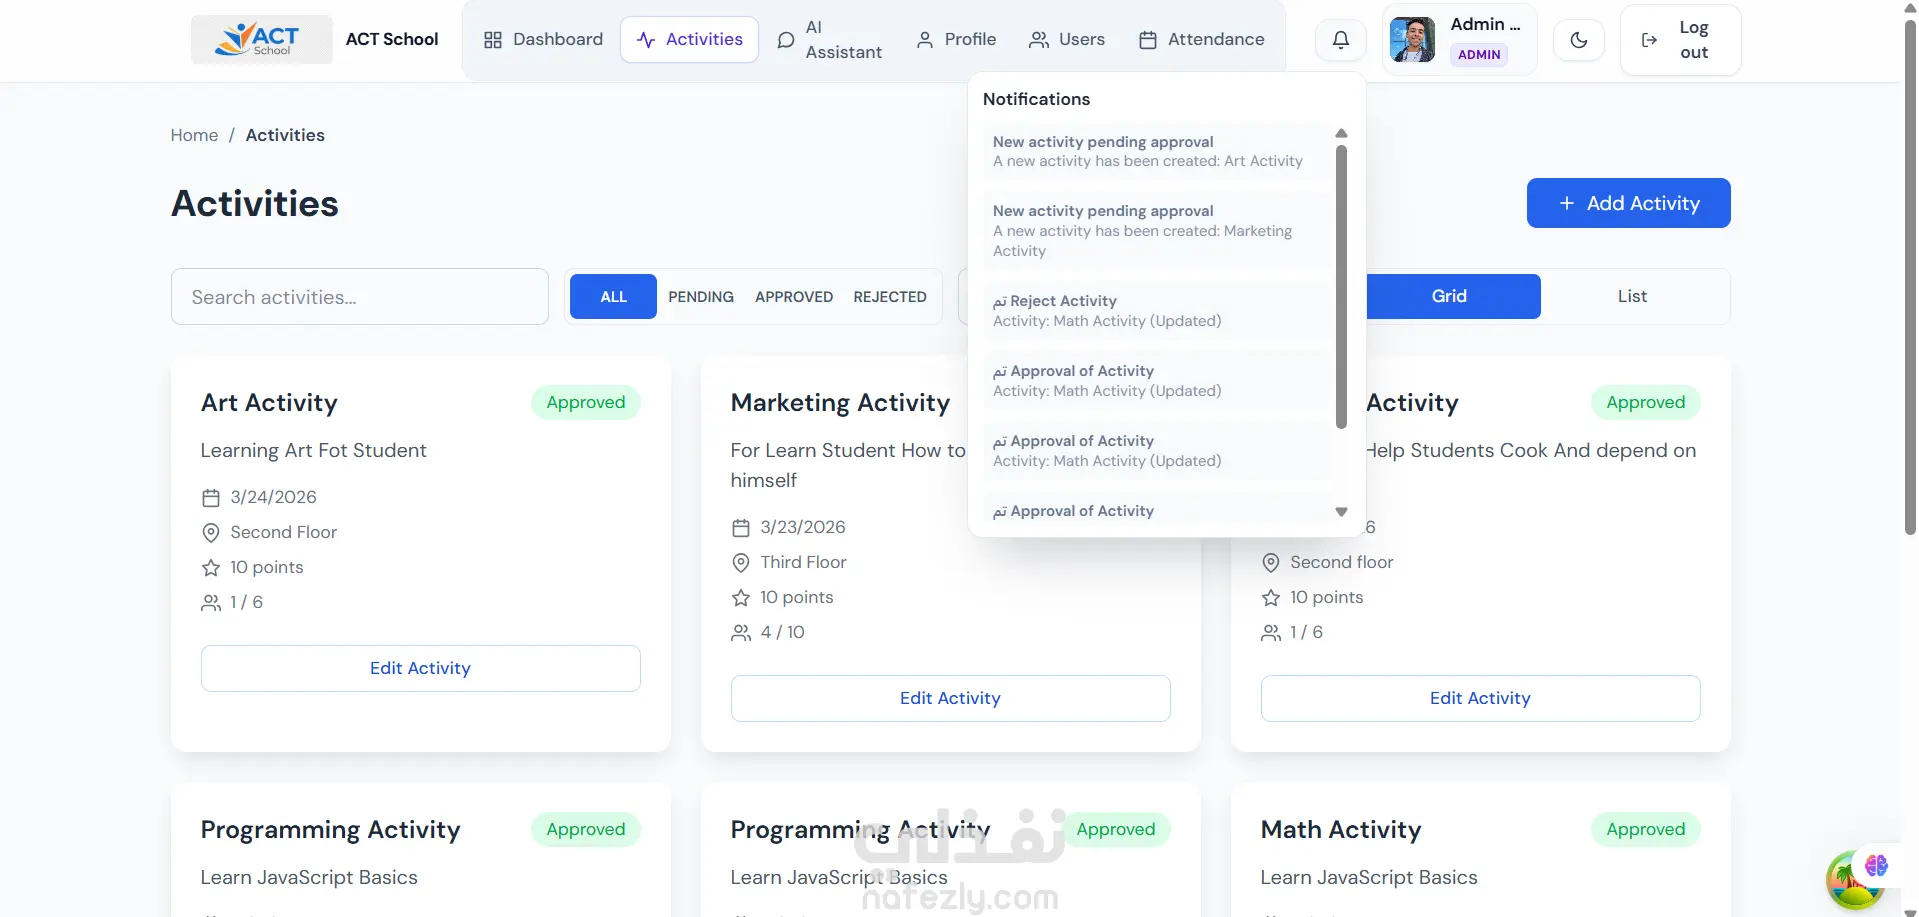Filter activities by REJECTED

tap(890, 297)
